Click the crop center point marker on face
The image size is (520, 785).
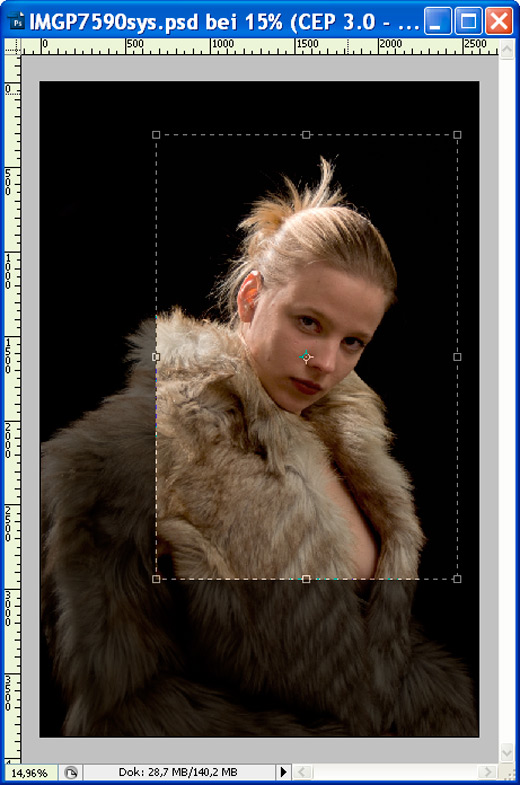point(306,357)
